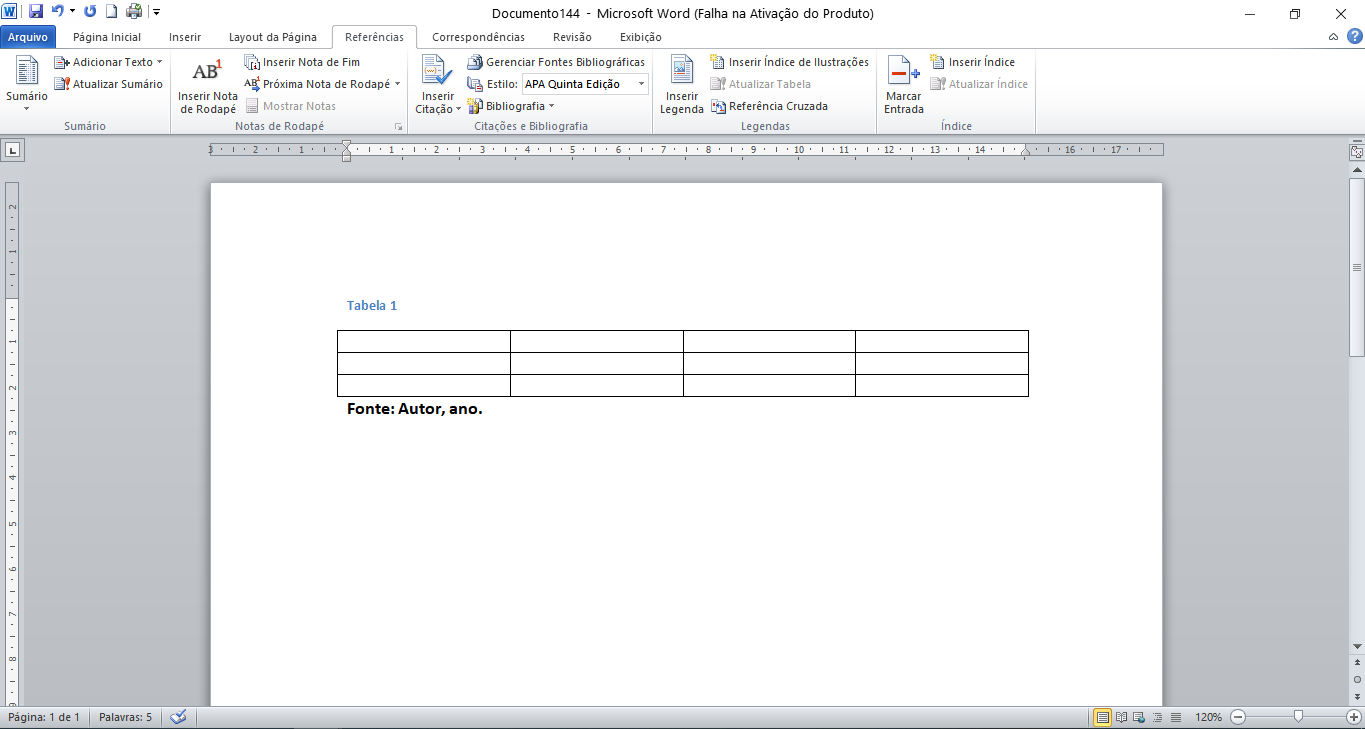The height and width of the screenshot is (729, 1365).
Task: Click the zoom out minus button
Action: (x=1238, y=717)
